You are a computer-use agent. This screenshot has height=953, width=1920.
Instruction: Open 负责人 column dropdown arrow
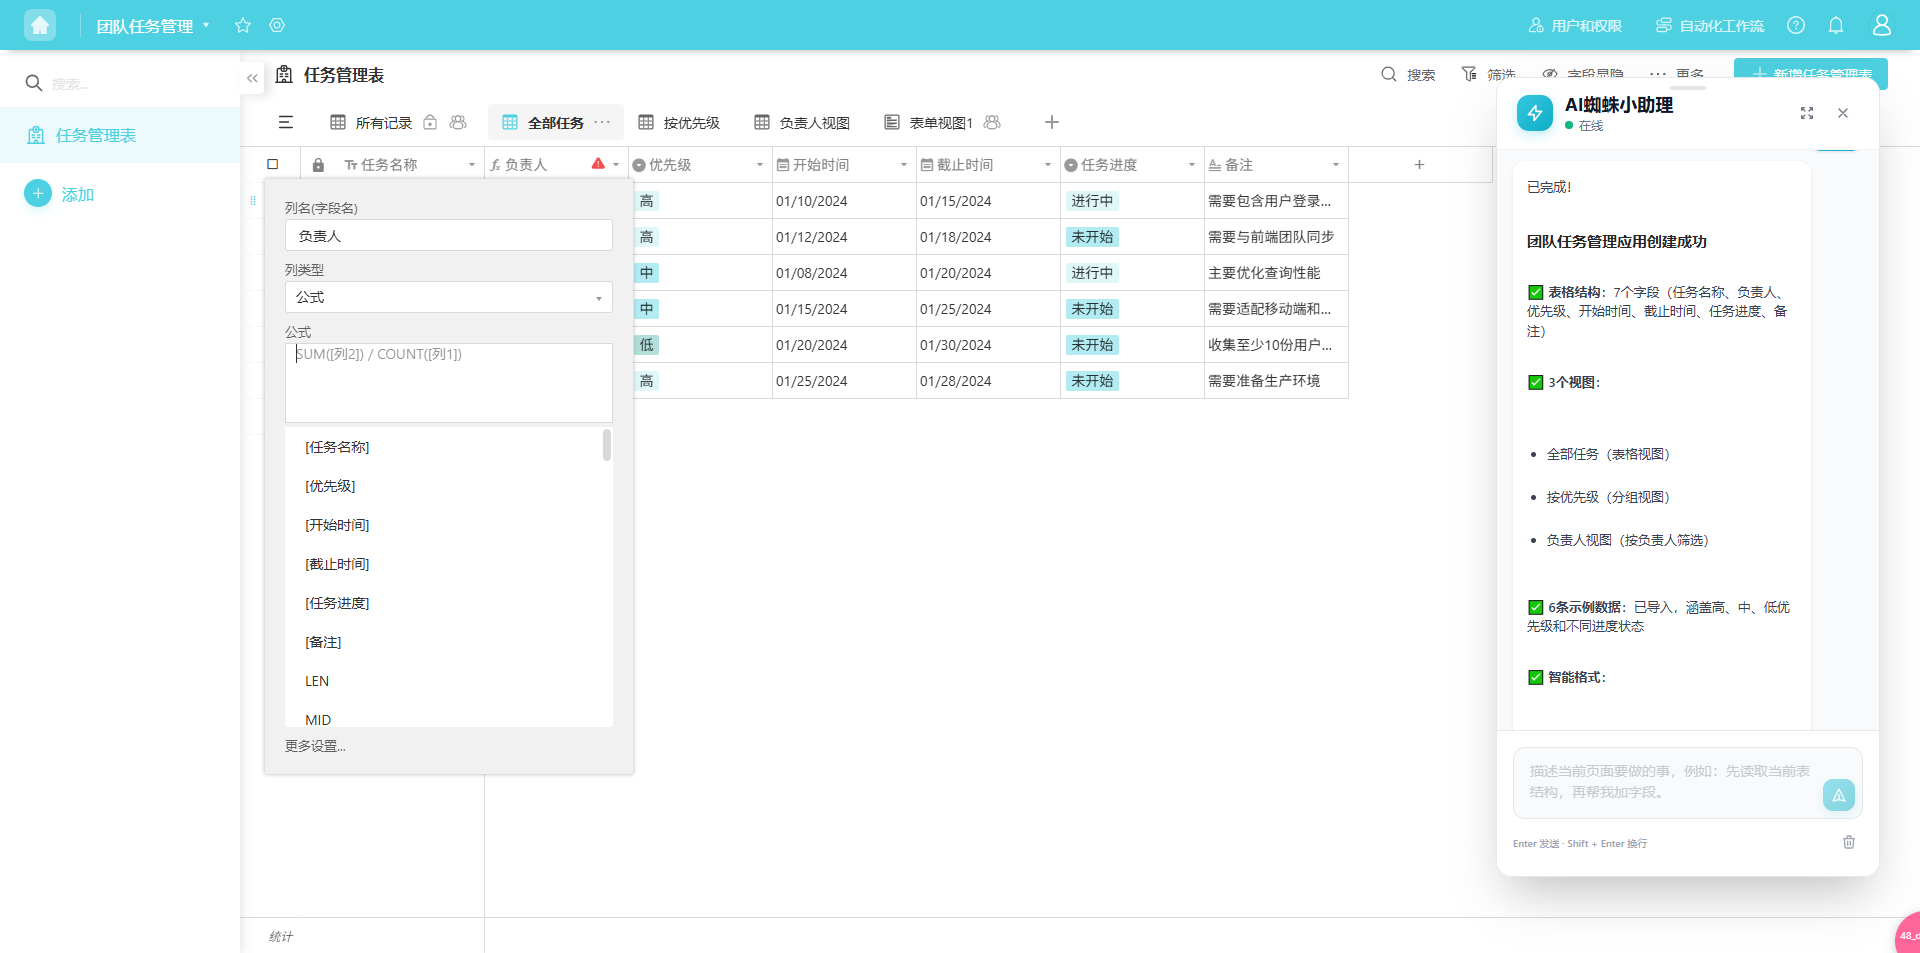coord(616,165)
